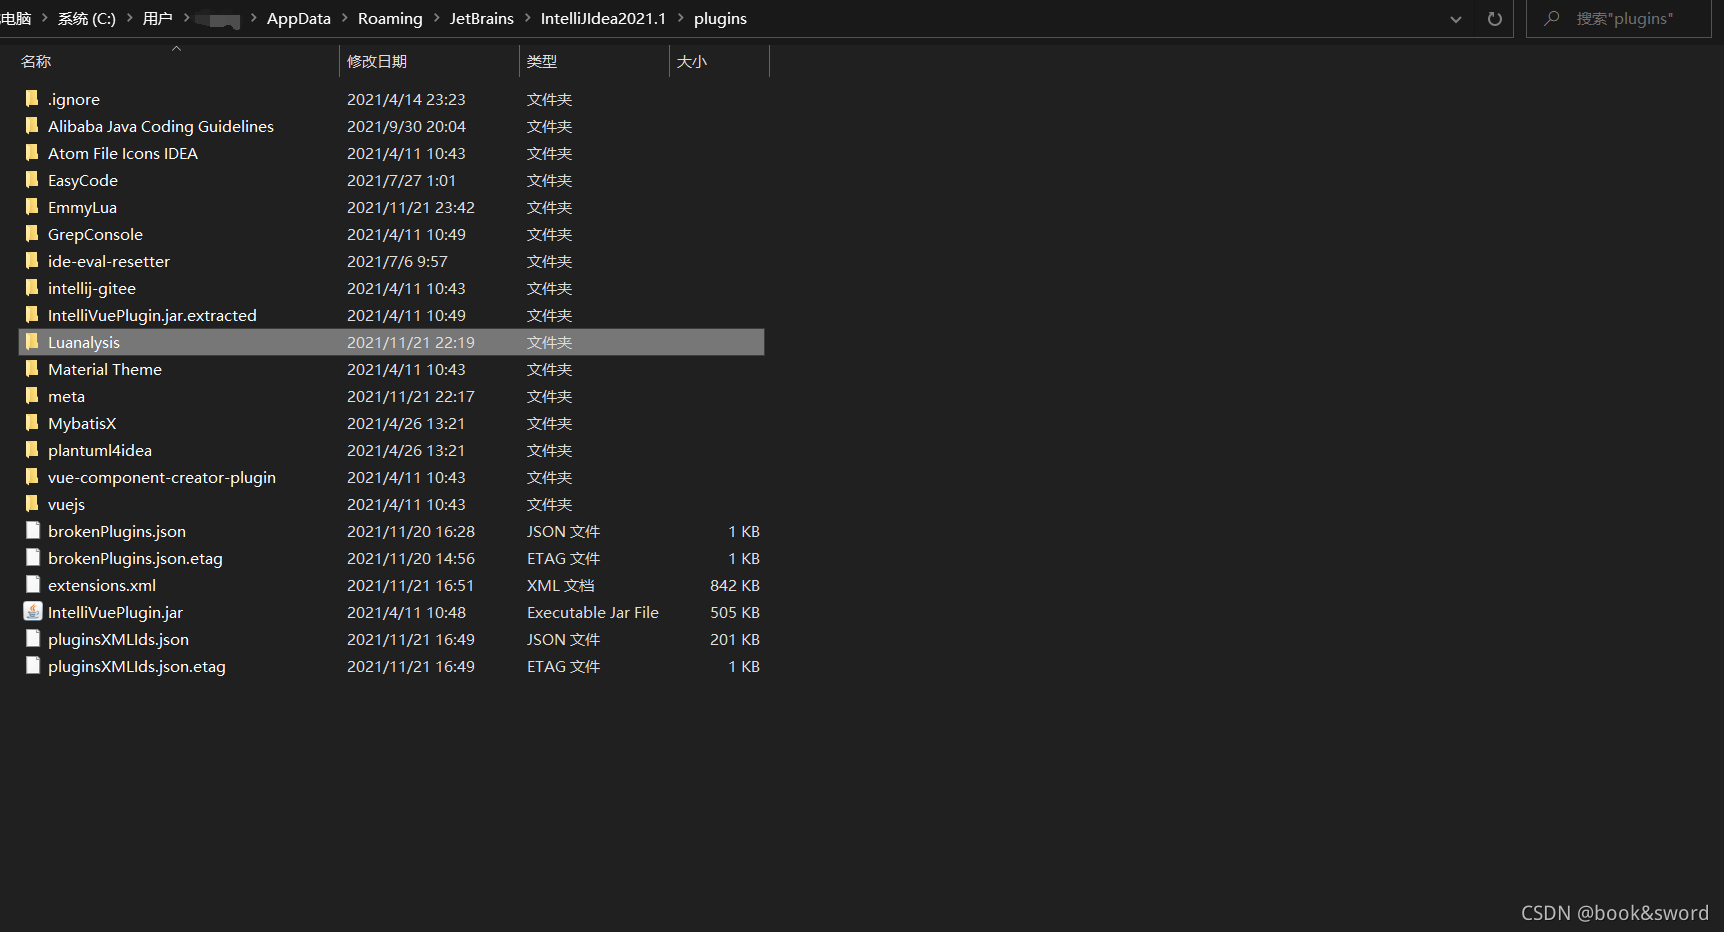Click the refresh icon in the address bar
Image resolution: width=1724 pixels, height=932 pixels.
(1494, 18)
